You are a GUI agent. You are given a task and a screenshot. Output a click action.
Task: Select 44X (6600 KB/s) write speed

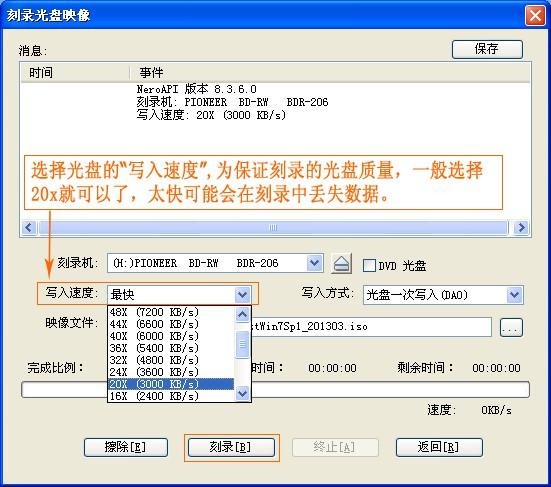coord(171,324)
